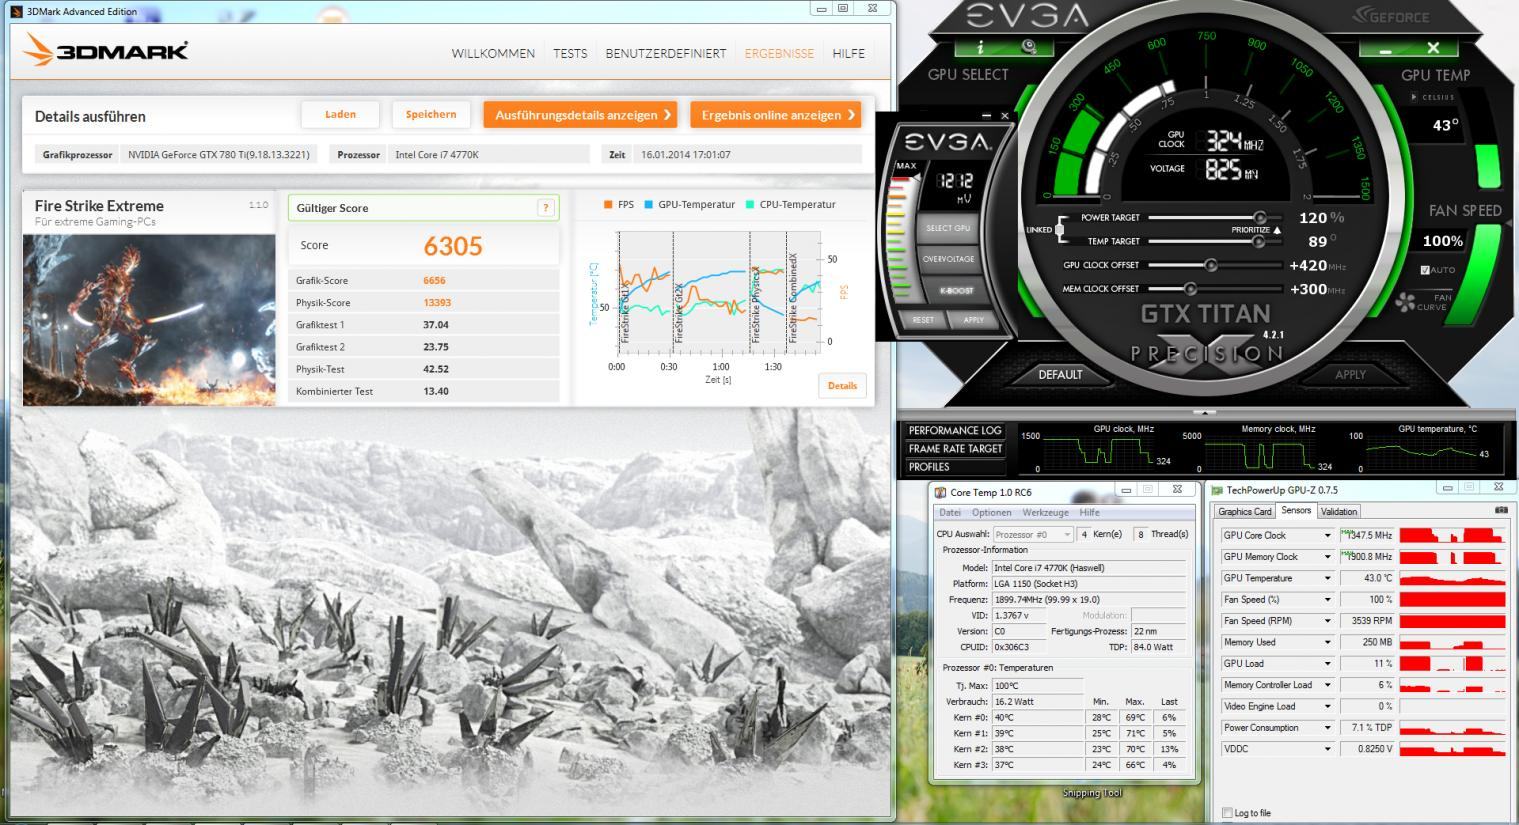Open the WILLKOMMEN tab in 3DMark
This screenshot has width=1519, height=825.
[x=493, y=54]
